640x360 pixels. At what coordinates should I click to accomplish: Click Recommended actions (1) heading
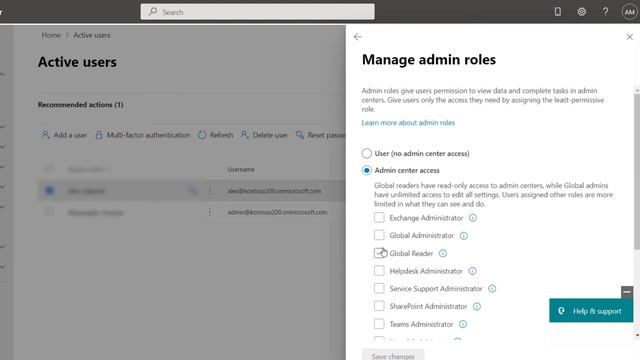(80, 105)
